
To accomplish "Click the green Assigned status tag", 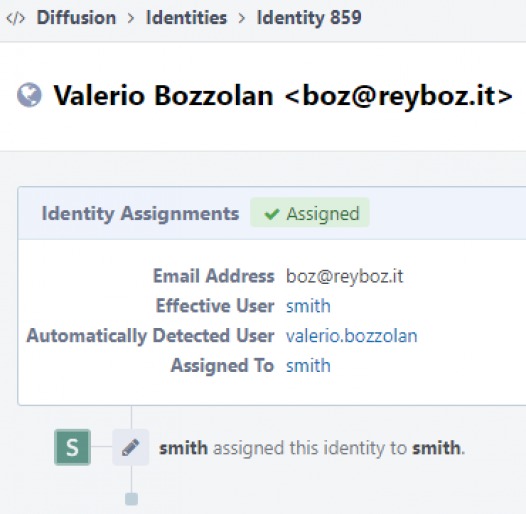I will pyautogui.click(x=310, y=213).
